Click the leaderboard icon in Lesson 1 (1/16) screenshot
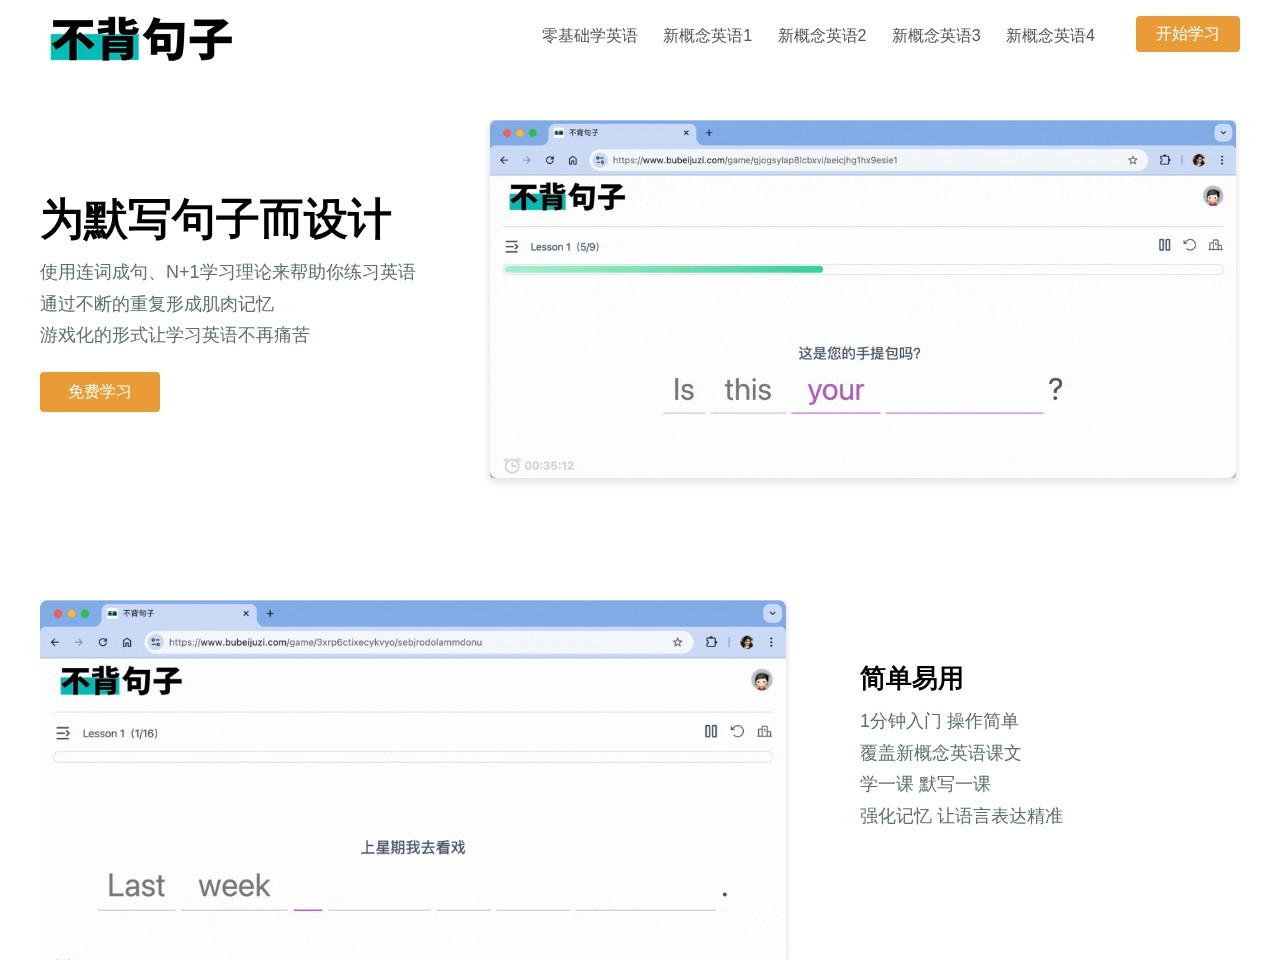This screenshot has width=1280, height=960. 765,732
